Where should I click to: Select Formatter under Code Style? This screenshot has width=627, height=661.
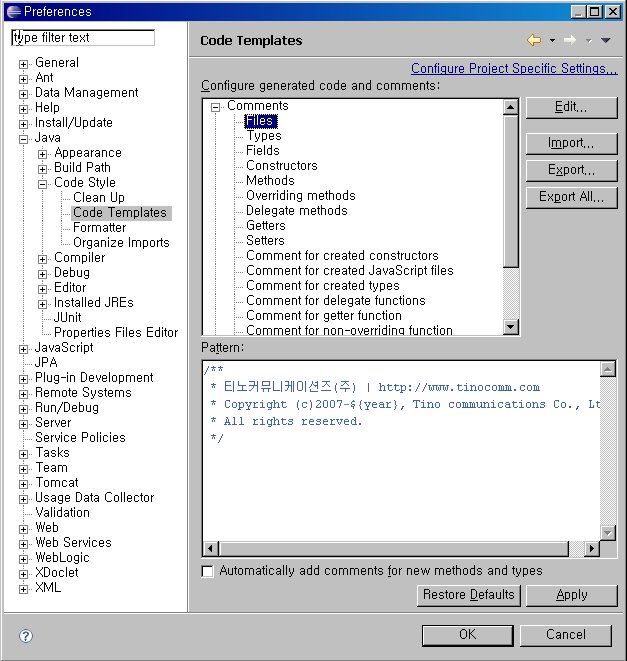(100, 228)
